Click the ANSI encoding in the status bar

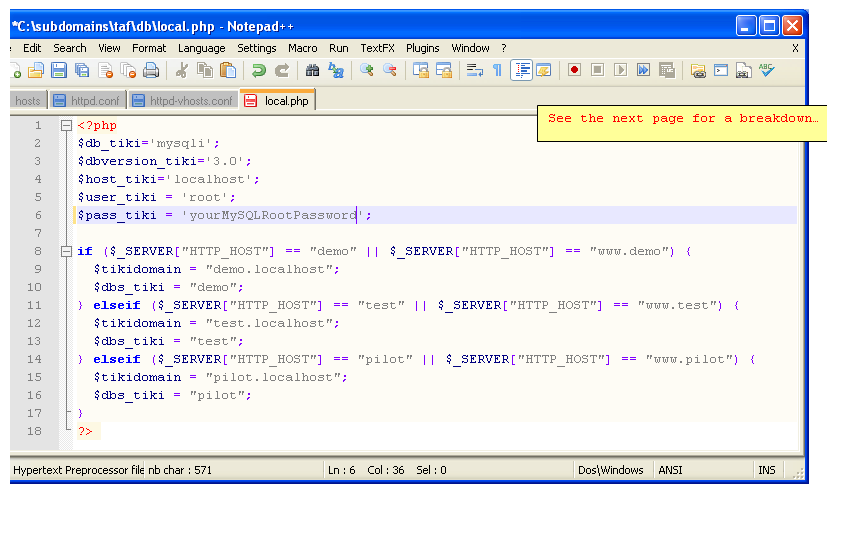670,470
